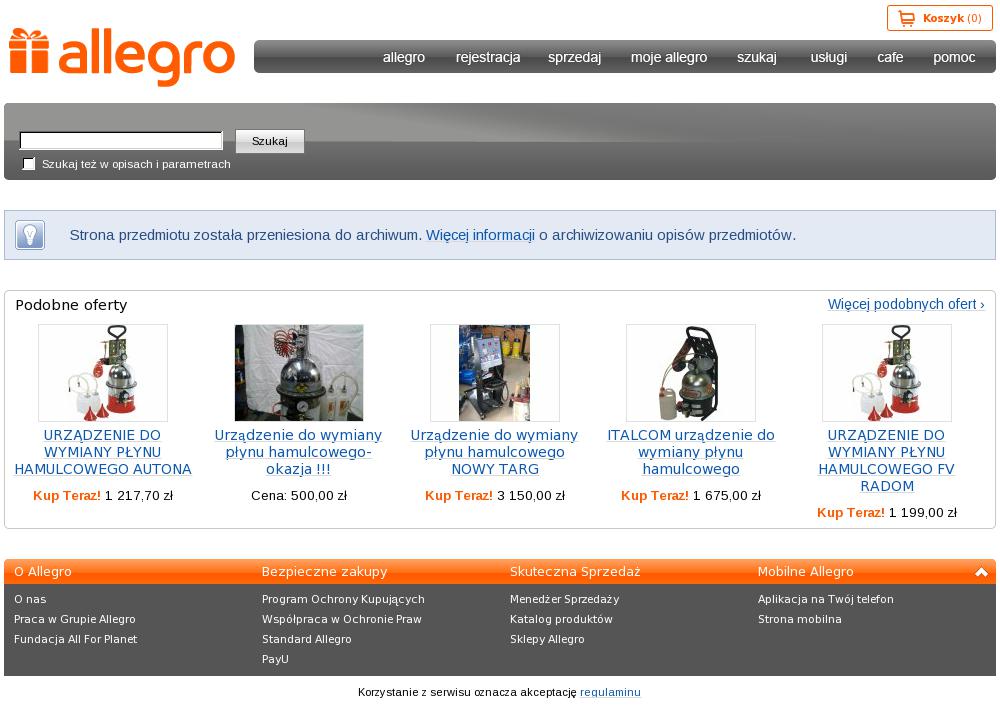This screenshot has width=1000, height=712.
Task: Open the Koszyk shopping cart
Action: click(939, 19)
